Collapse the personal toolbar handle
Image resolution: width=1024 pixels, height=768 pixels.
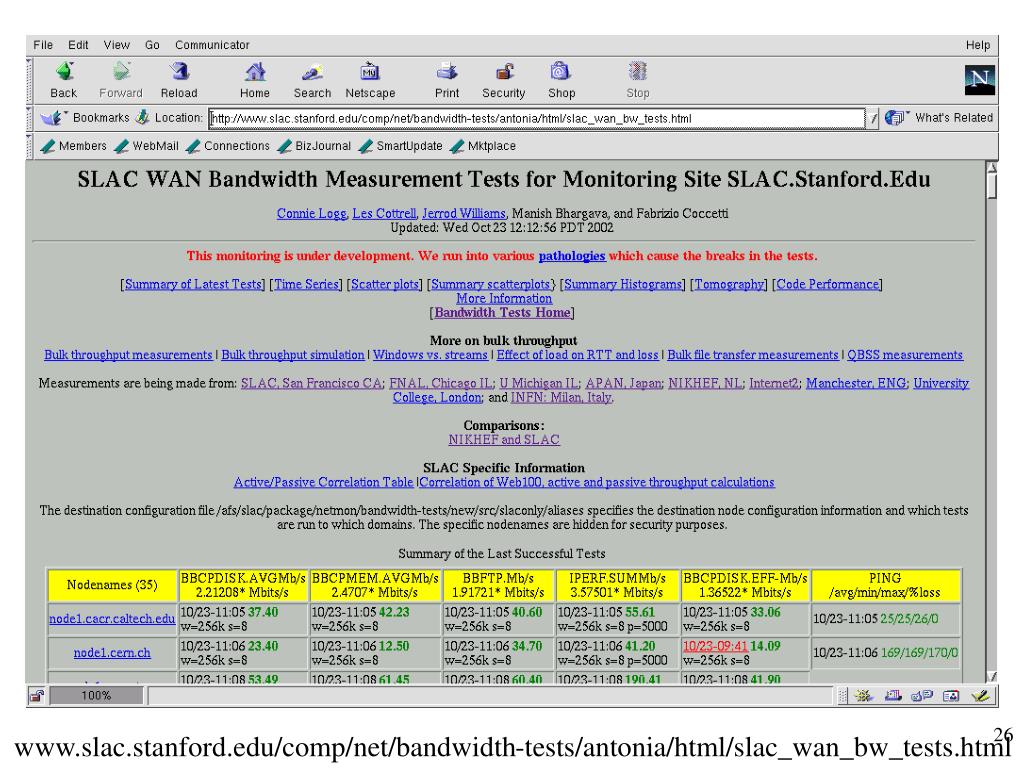click(29, 146)
